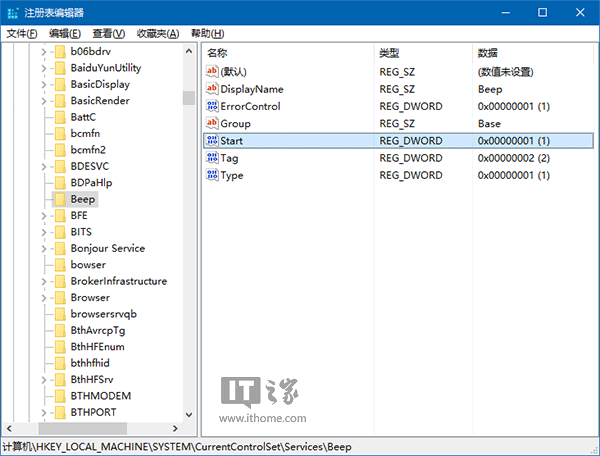Expand the BDESVC tree node
Viewport: 600px width, 456px height.
pyautogui.click(x=43, y=167)
